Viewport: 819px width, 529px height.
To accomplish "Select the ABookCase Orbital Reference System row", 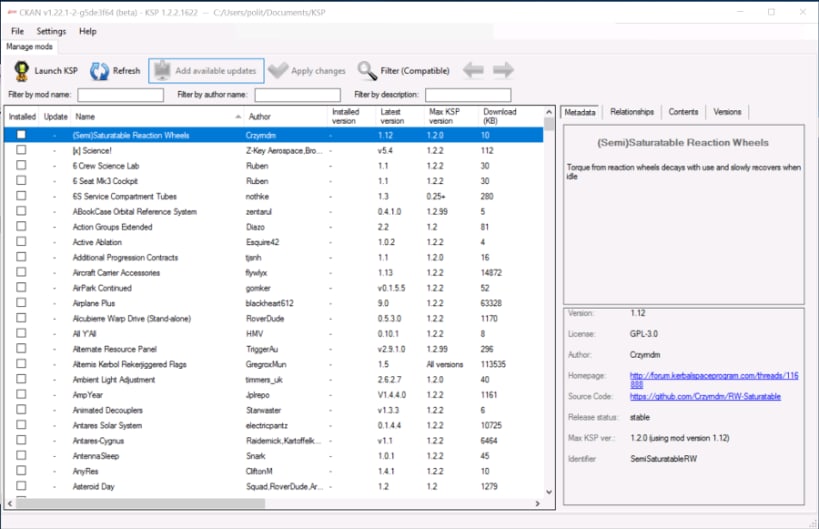I will coord(274,211).
